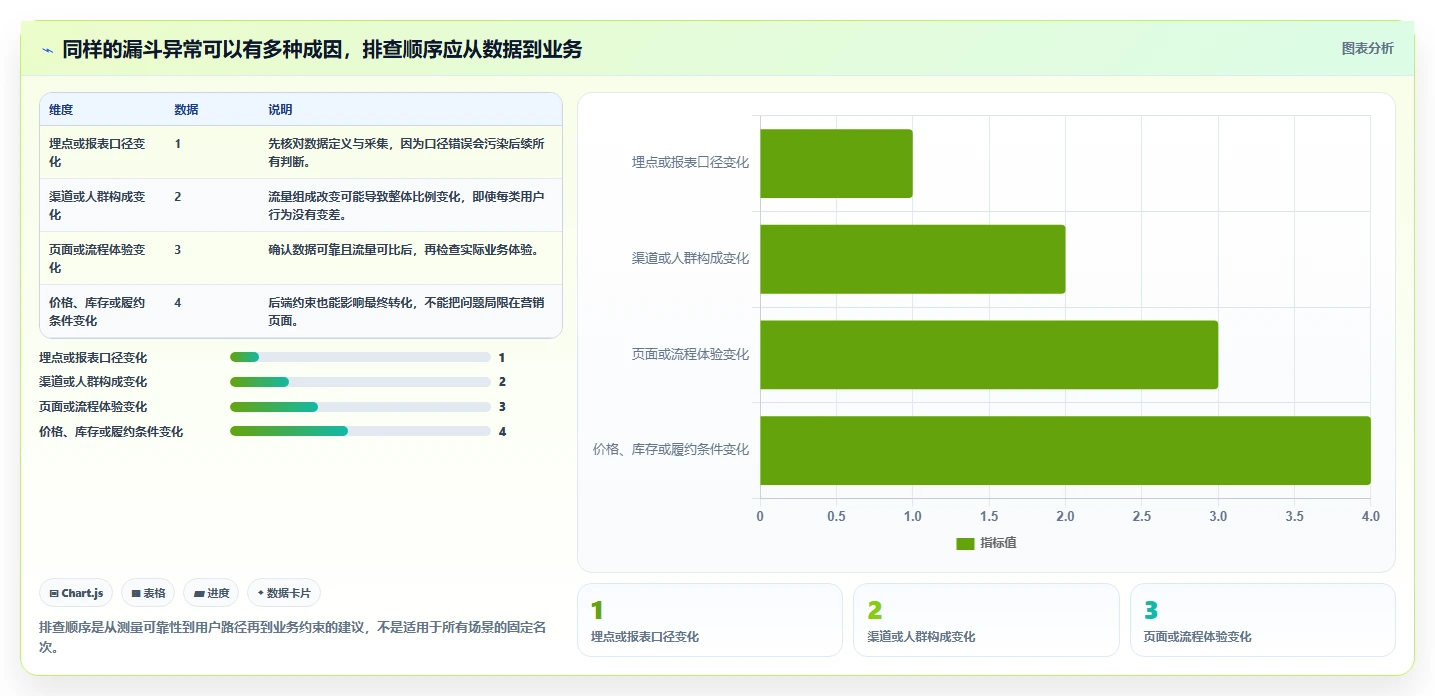
Task: Select the Chart.js tag chip
Action: [77, 593]
